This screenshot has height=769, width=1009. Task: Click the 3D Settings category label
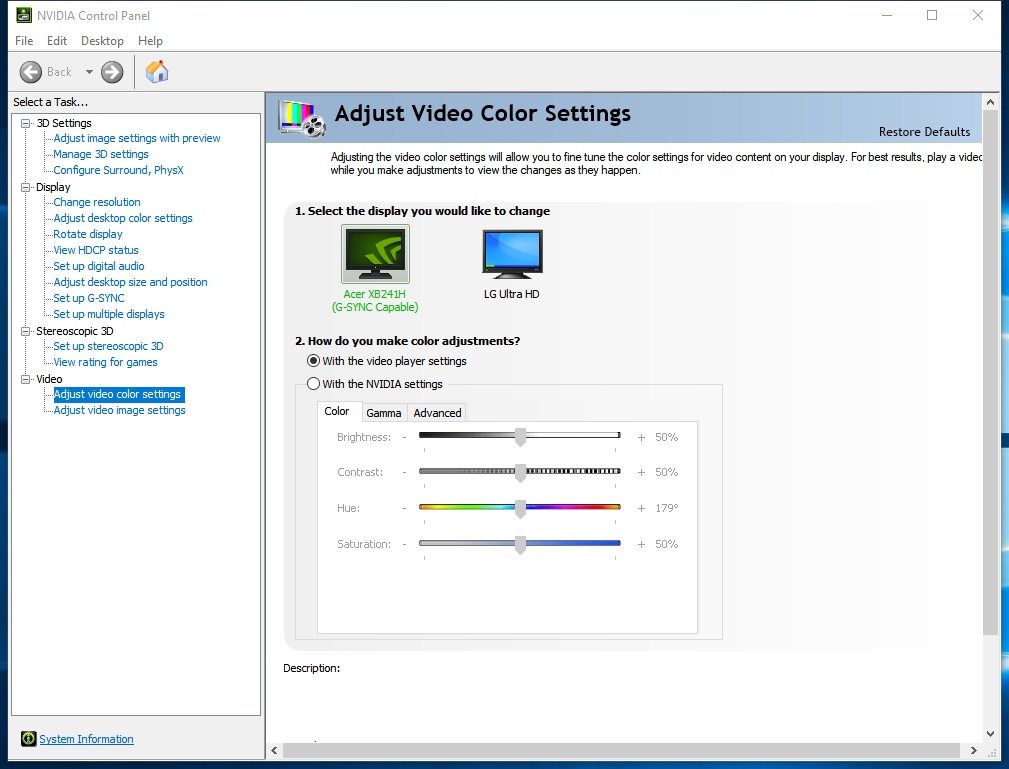[x=64, y=123]
